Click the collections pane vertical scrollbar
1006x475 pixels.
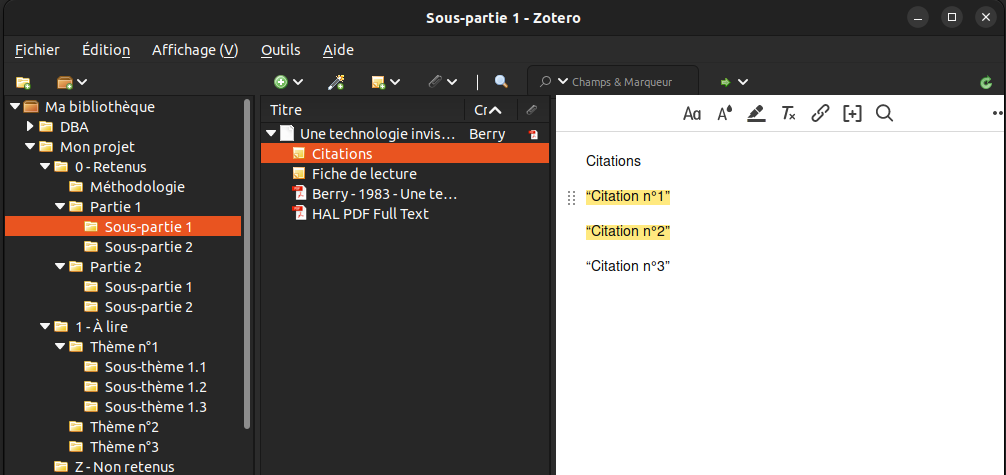(x=248, y=263)
